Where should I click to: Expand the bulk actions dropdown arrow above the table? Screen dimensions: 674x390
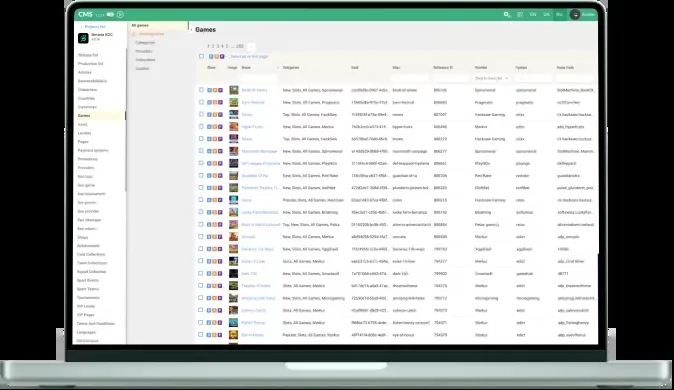pyautogui.click(x=227, y=56)
